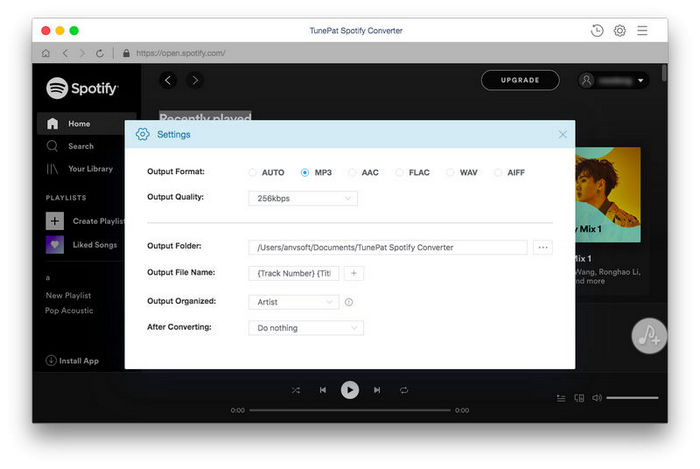
Task: Adjust the volume slider
Action: click(632, 398)
